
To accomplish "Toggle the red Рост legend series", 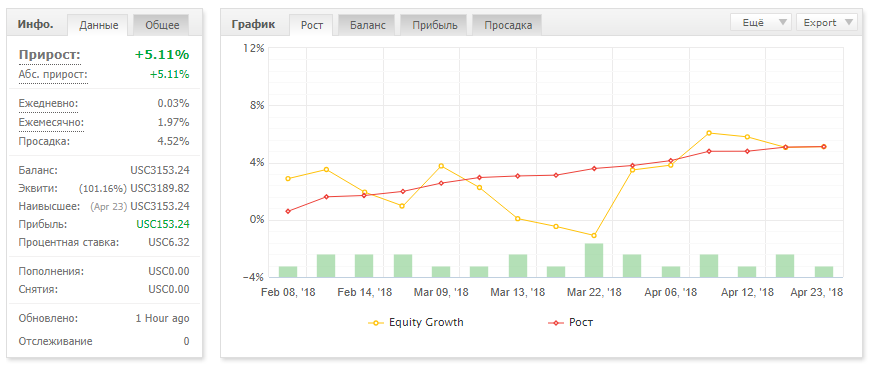I will 571,322.
